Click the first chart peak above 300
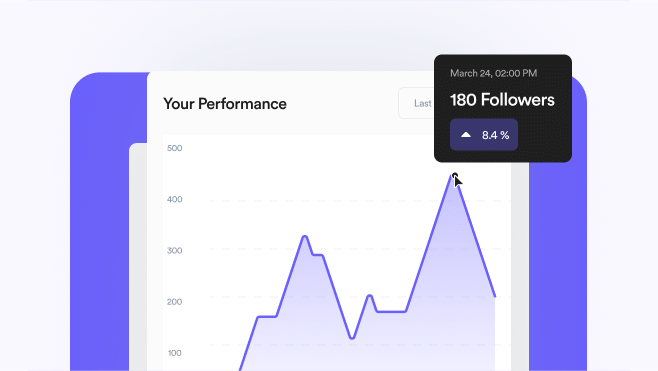The width and height of the screenshot is (658, 371). pos(305,237)
